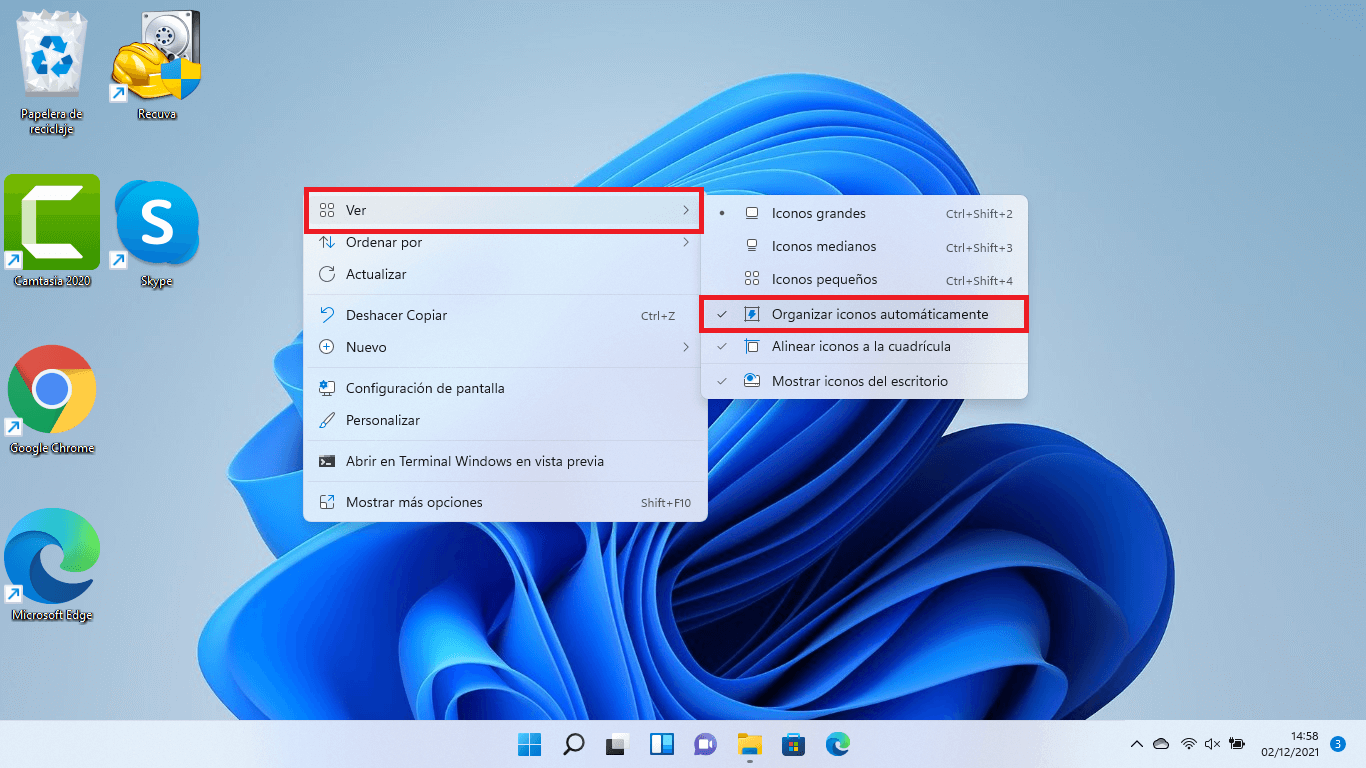Choose Personalizar from the context menu
The width and height of the screenshot is (1366, 768).
tap(505, 420)
